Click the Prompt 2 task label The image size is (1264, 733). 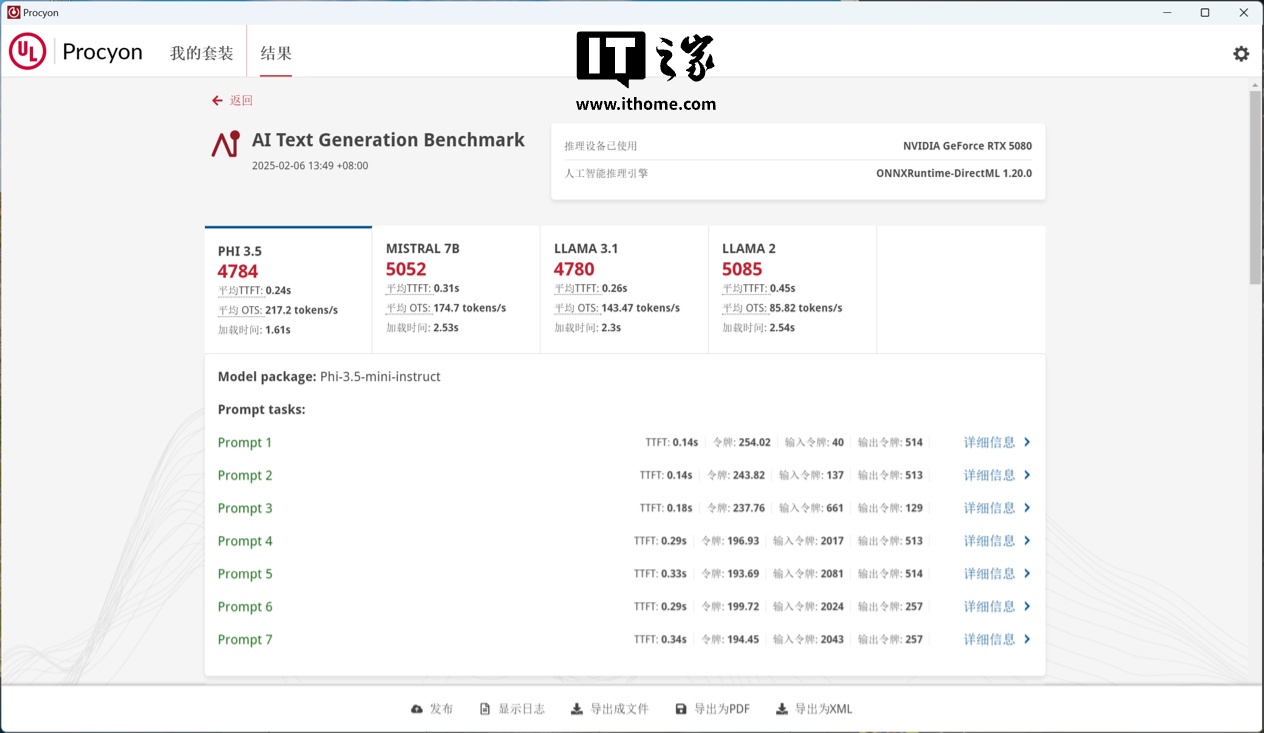click(245, 475)
